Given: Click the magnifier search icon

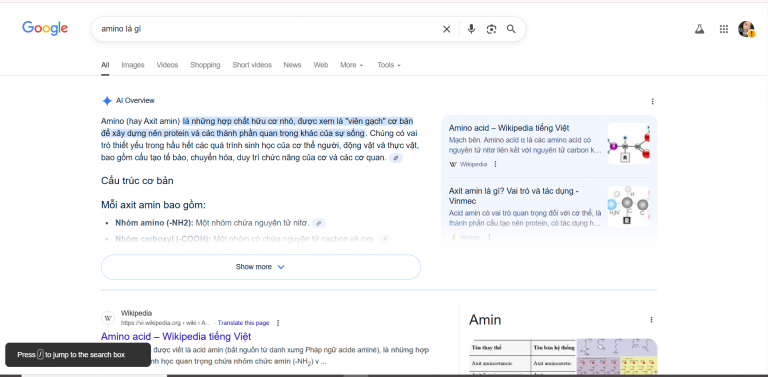Looking at the screenshot, I should pos(511,29).
